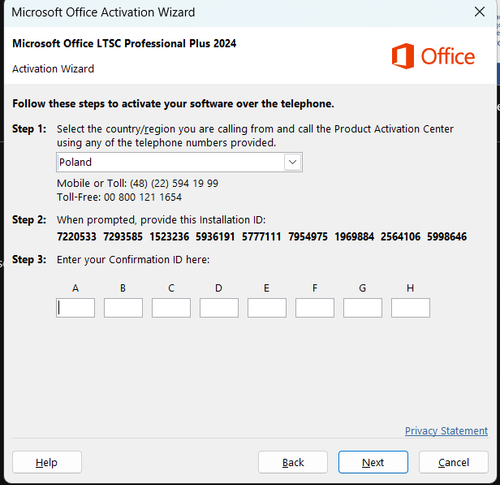Click the Step 2 label
This screenshot has width=500, height=485.
coord(29,220)
